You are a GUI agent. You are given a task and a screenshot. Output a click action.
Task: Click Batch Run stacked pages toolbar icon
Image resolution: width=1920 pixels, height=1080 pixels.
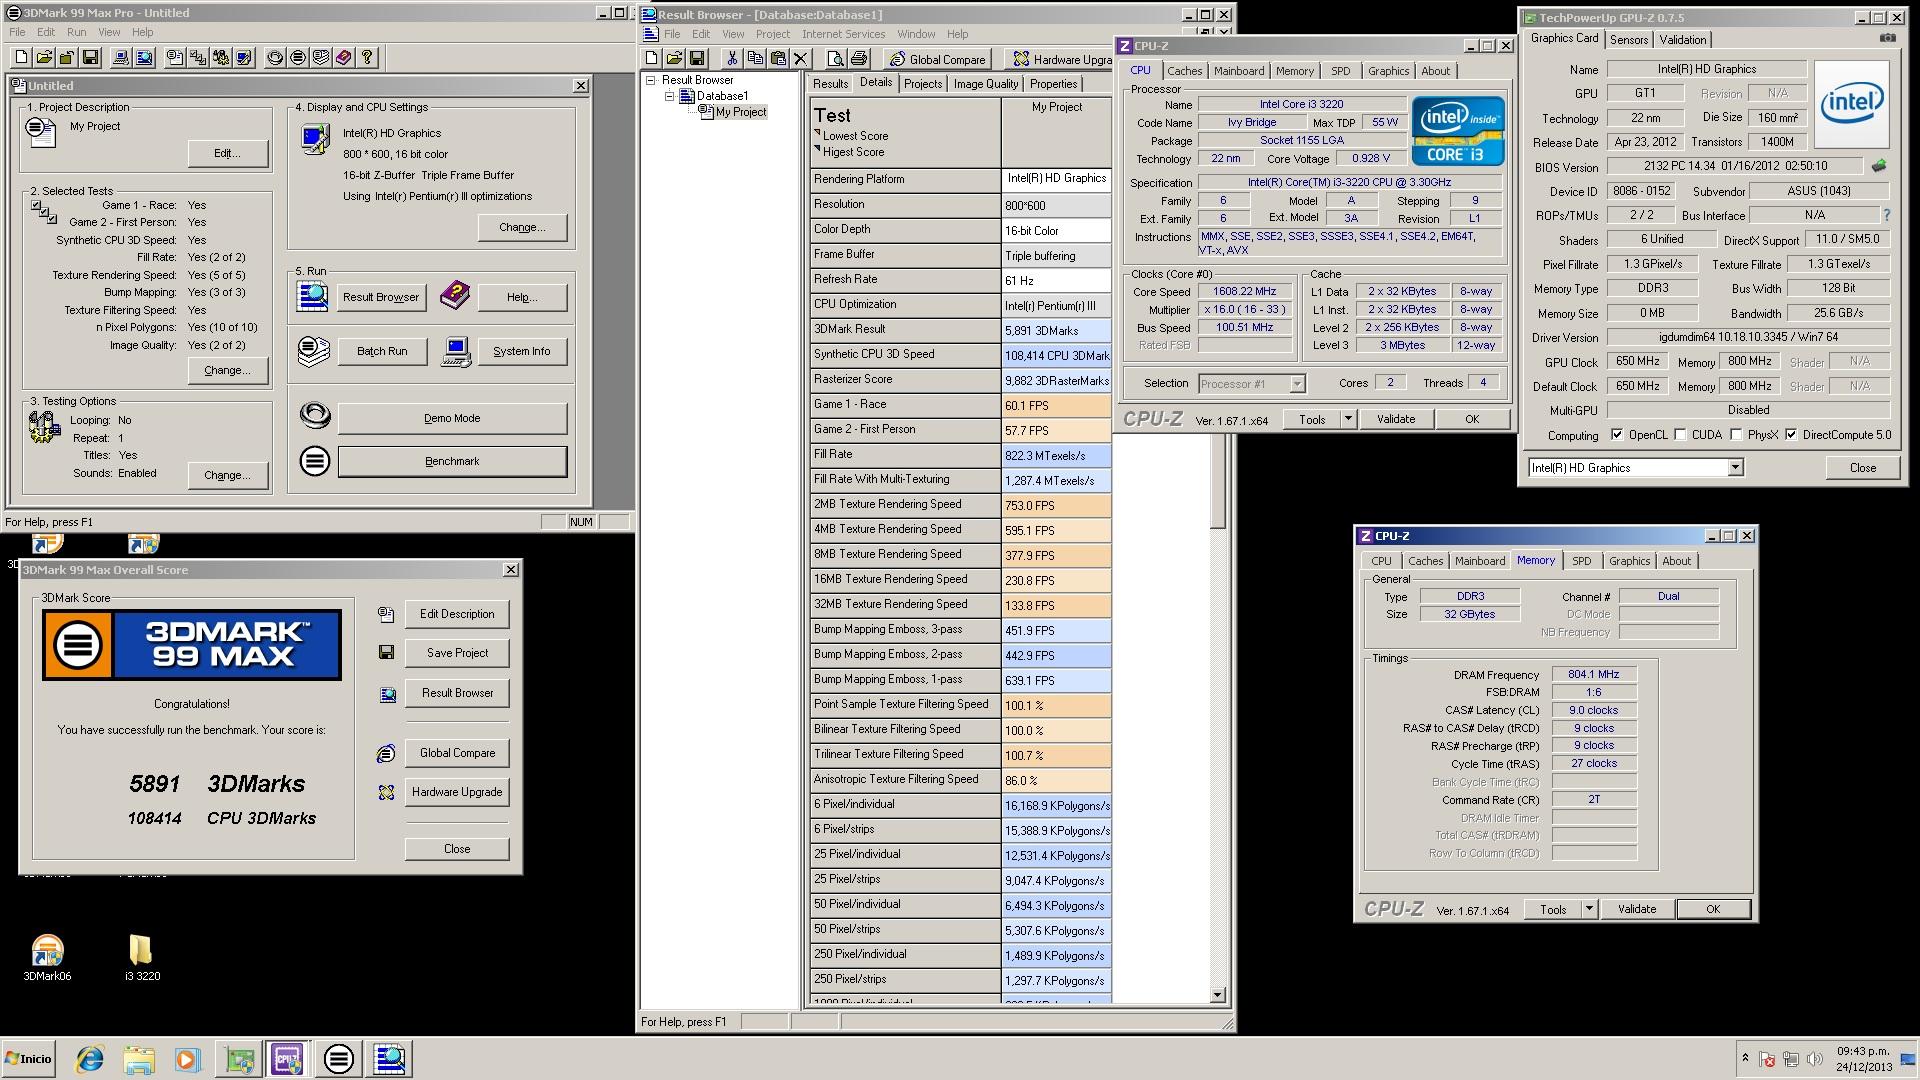point(321,57)
